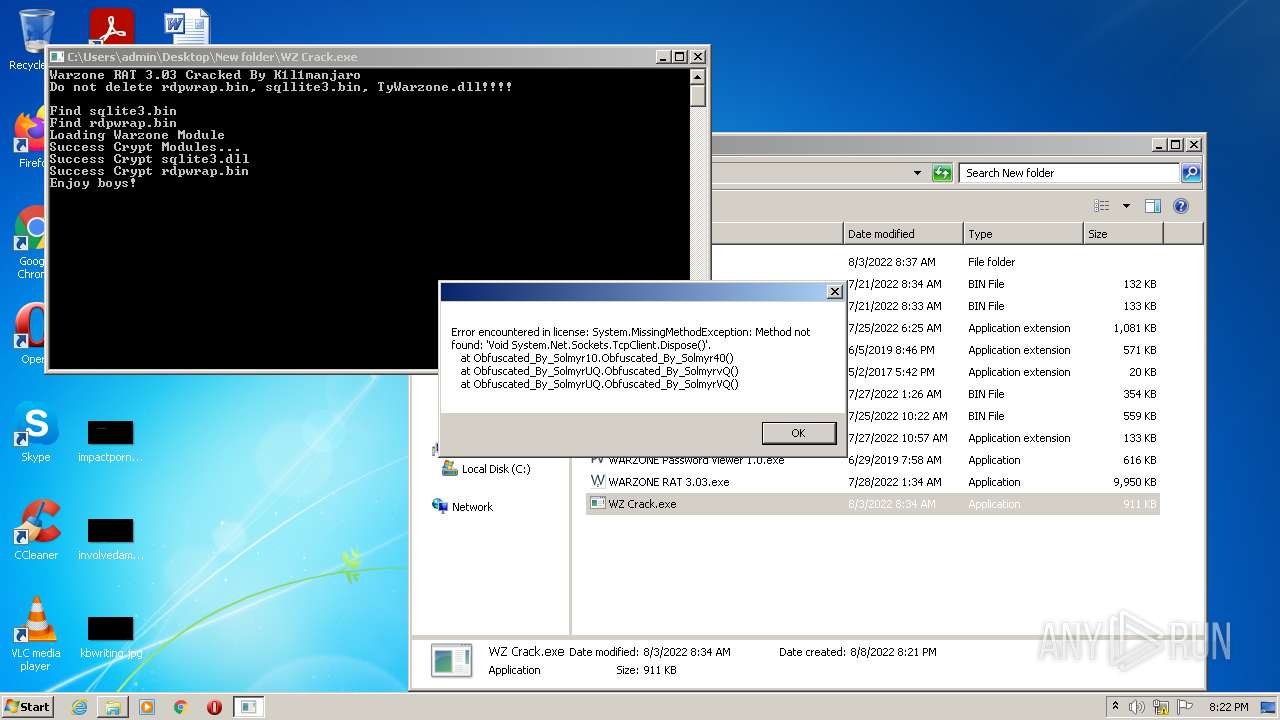Open Opera from the taskbar
This screenshot has width=1280, height=720.
point(214,707)
